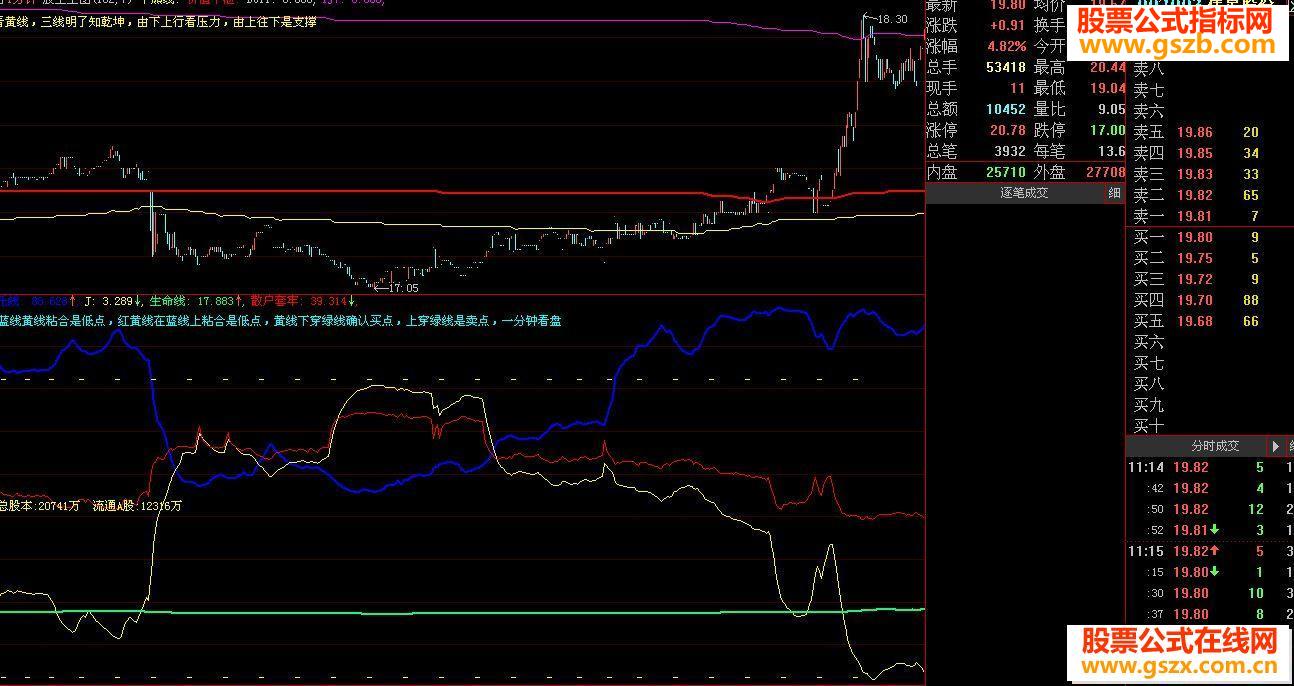Image resolution: width=1294 pixels, height=686 pixels.
Task: Click the 流通A股:12316万 label
Action: click(x=137, y=507)
